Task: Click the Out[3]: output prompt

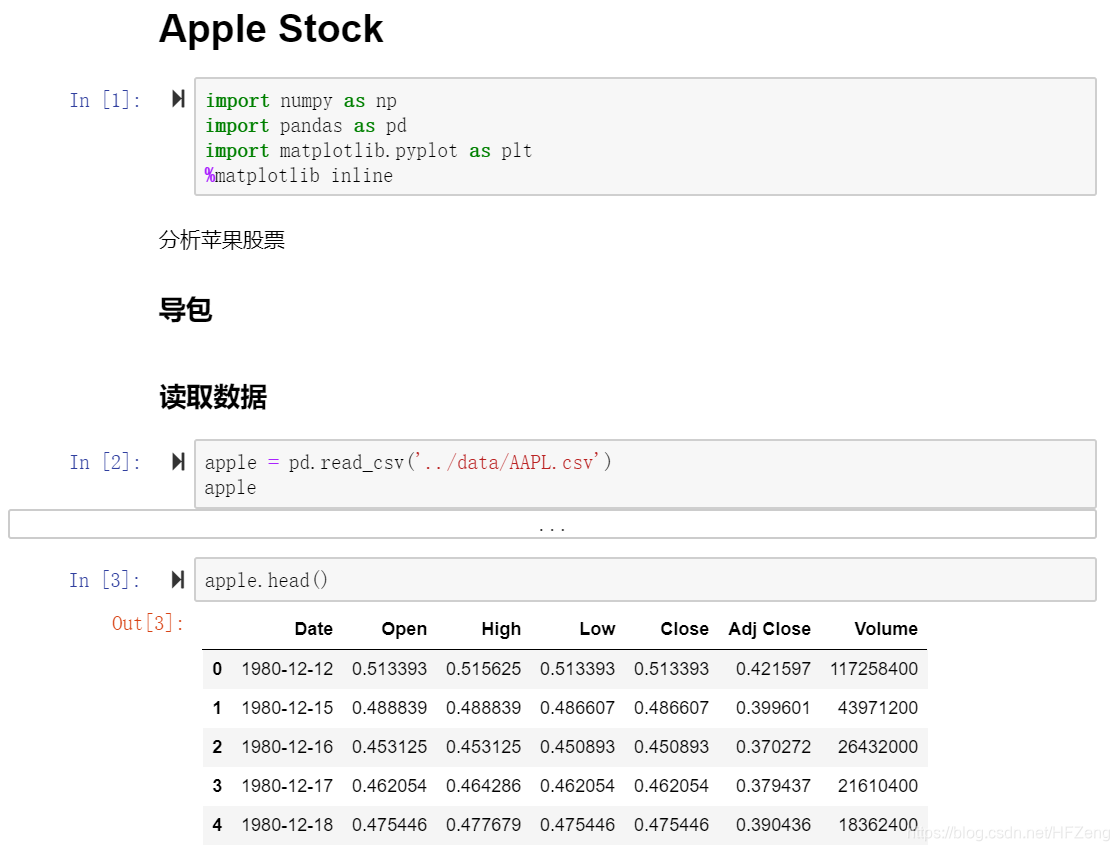Action: tap(148, 624)
